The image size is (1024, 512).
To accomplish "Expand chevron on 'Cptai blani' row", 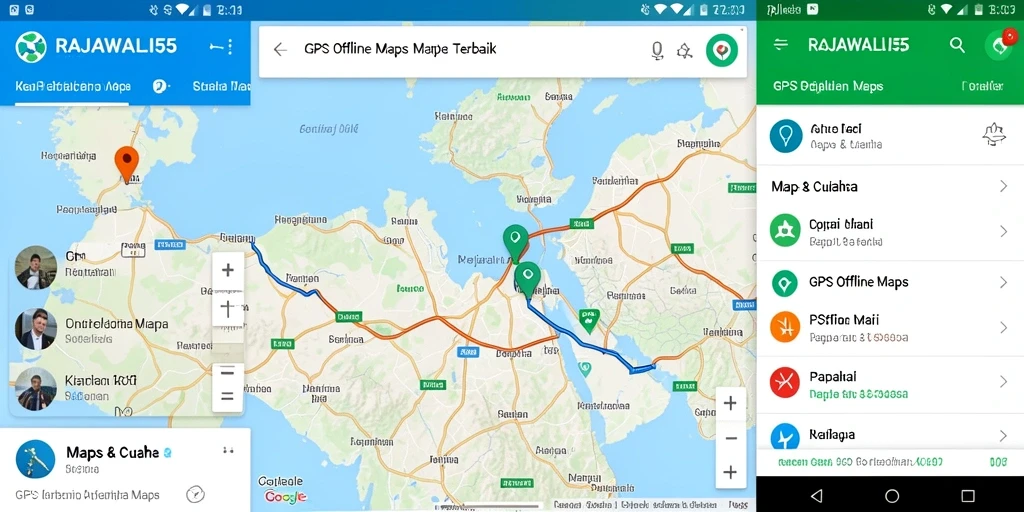I will coord(1003,231).
